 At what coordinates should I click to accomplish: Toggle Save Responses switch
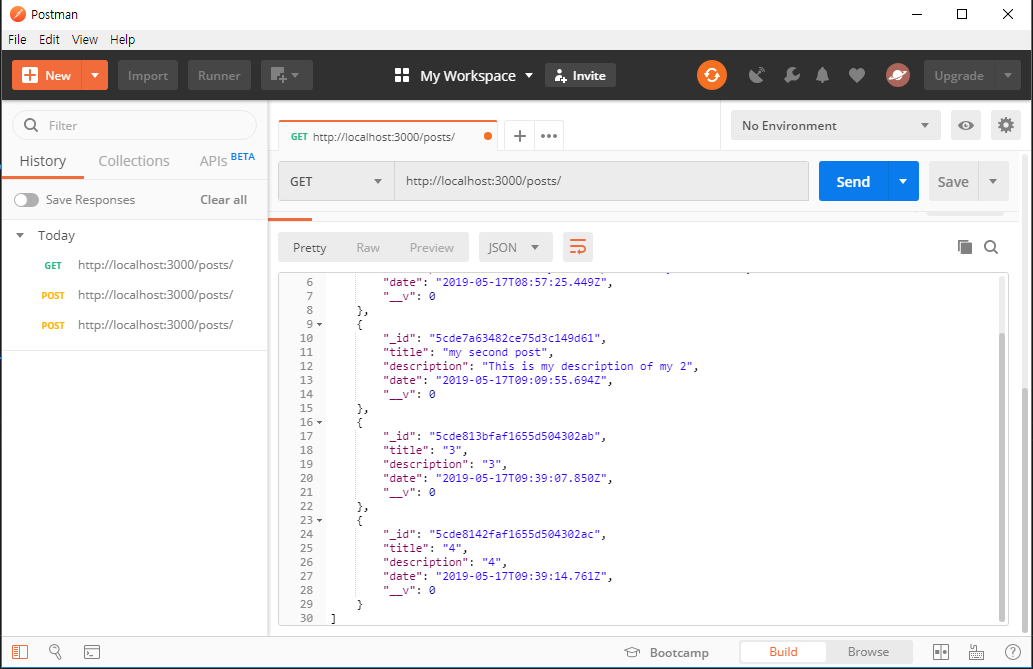point(26,200)
